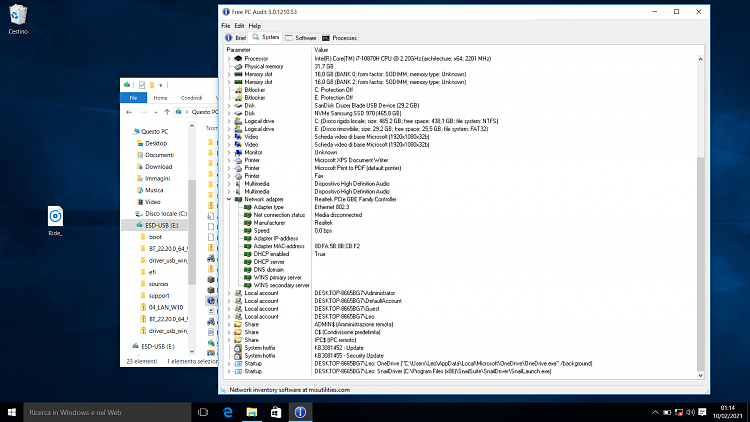Click the first Video adapter icon

coord(238,137)
